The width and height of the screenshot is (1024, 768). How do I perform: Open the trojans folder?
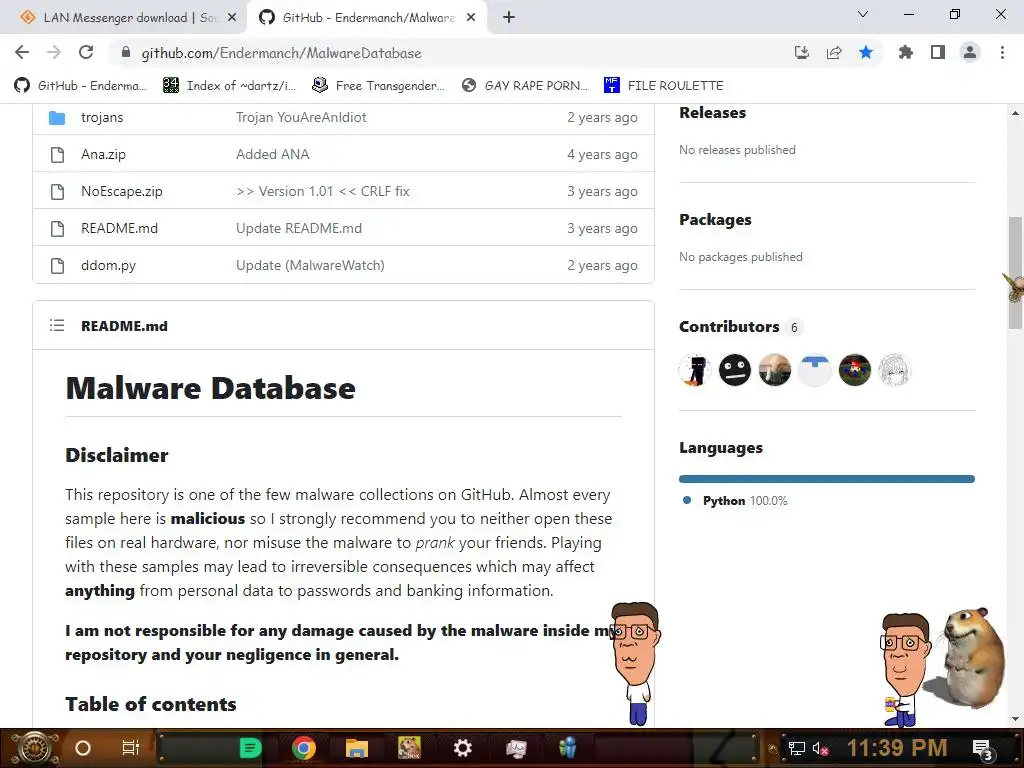[x=102, y=118]
